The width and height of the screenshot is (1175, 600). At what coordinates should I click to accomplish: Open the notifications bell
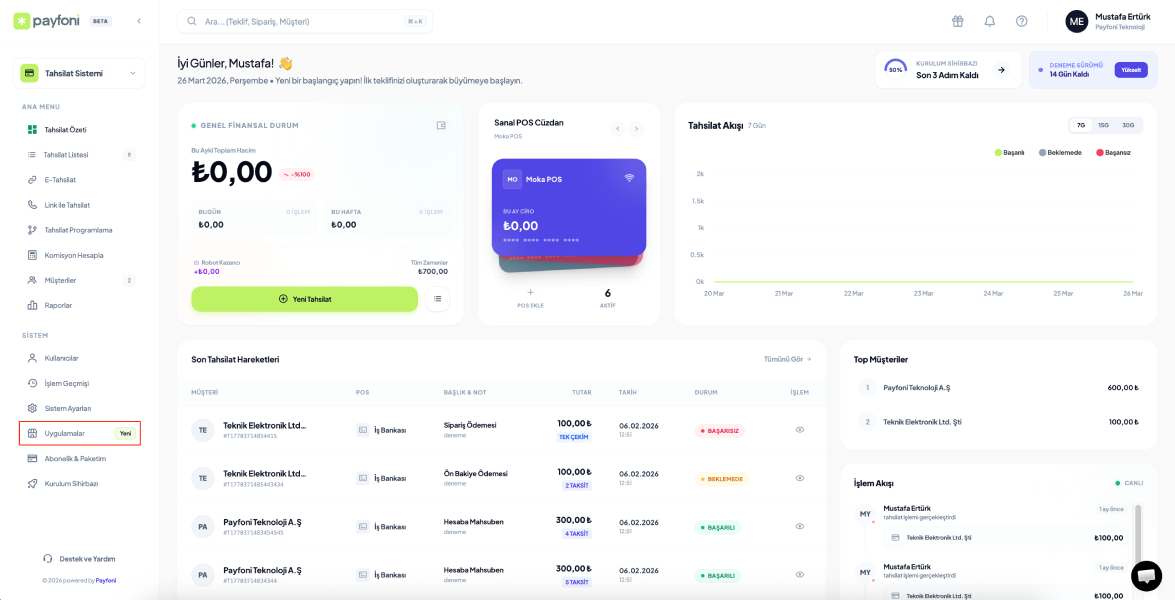[989, 21]
